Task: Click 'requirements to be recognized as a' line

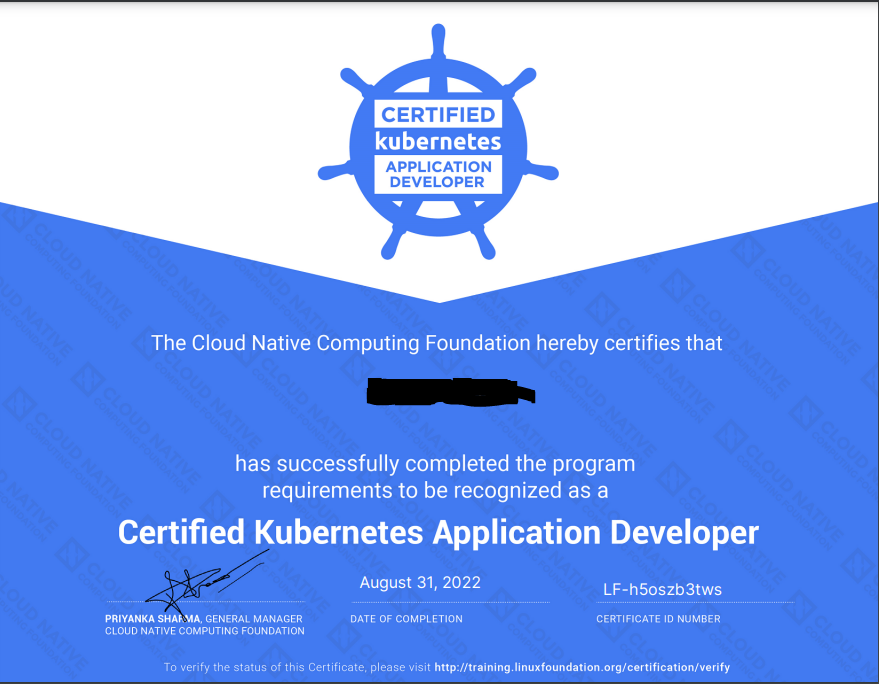Action: click(435, 491)
